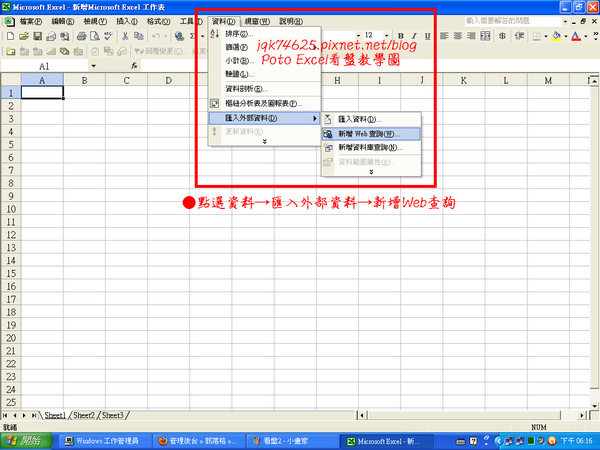Click the help question input field

[513, 21]
